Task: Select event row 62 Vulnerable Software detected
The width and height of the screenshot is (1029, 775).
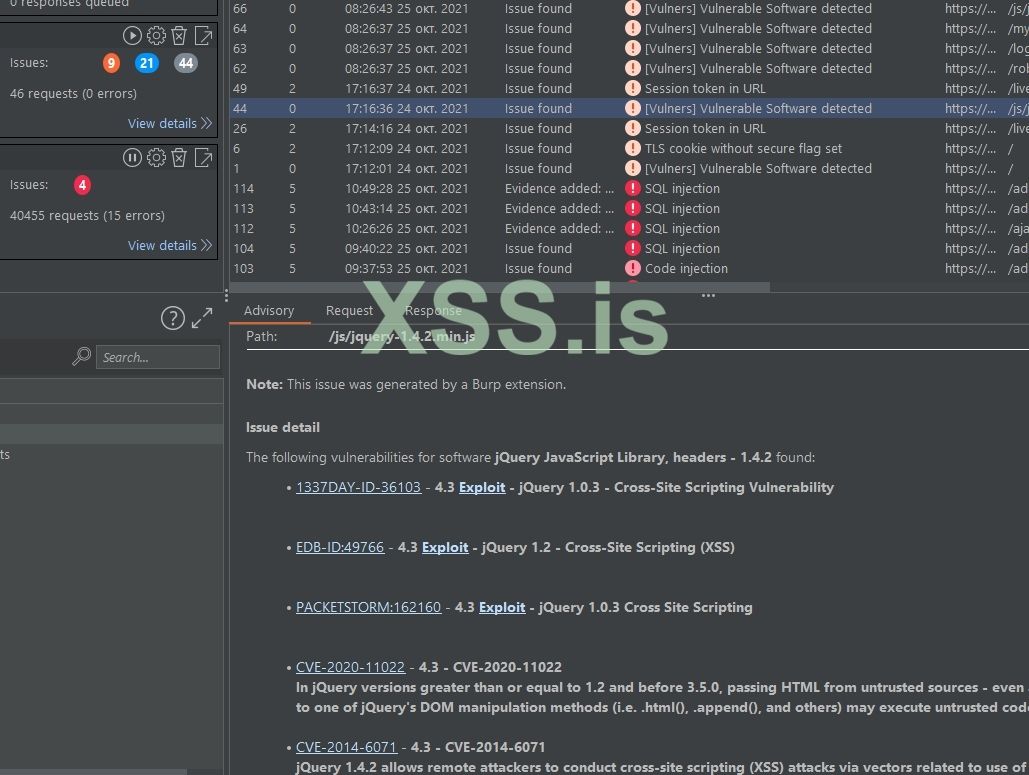Action: [x=629, y=68]
